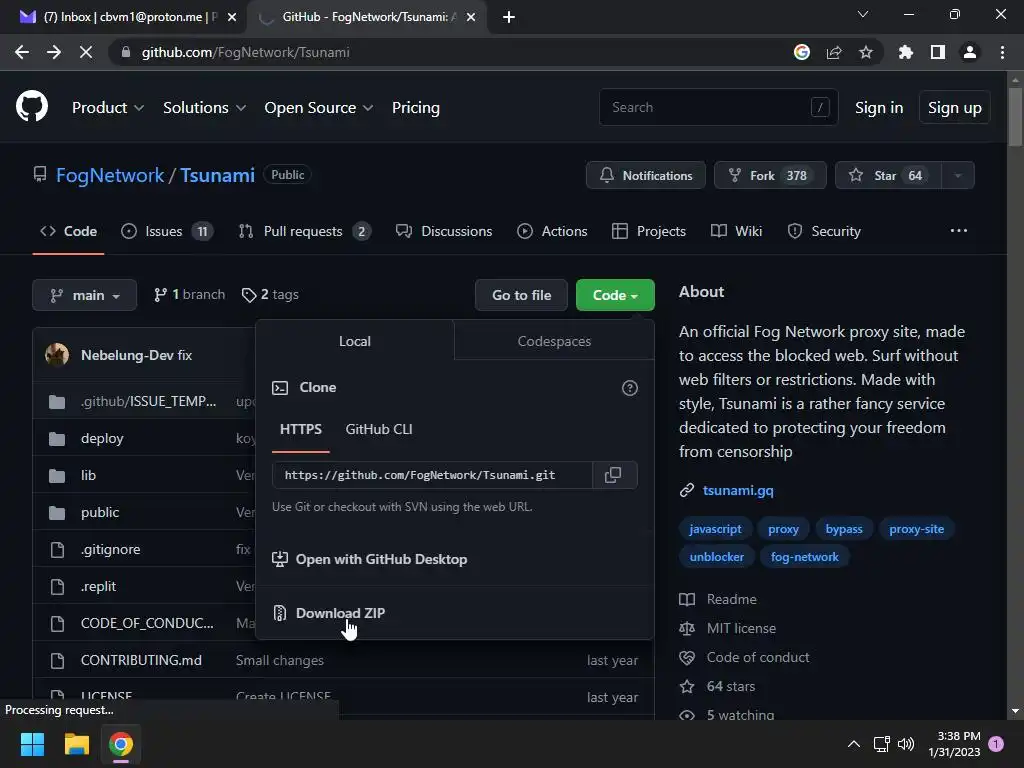Open the public folder
1024x768 pixels.
pos(100,513)
